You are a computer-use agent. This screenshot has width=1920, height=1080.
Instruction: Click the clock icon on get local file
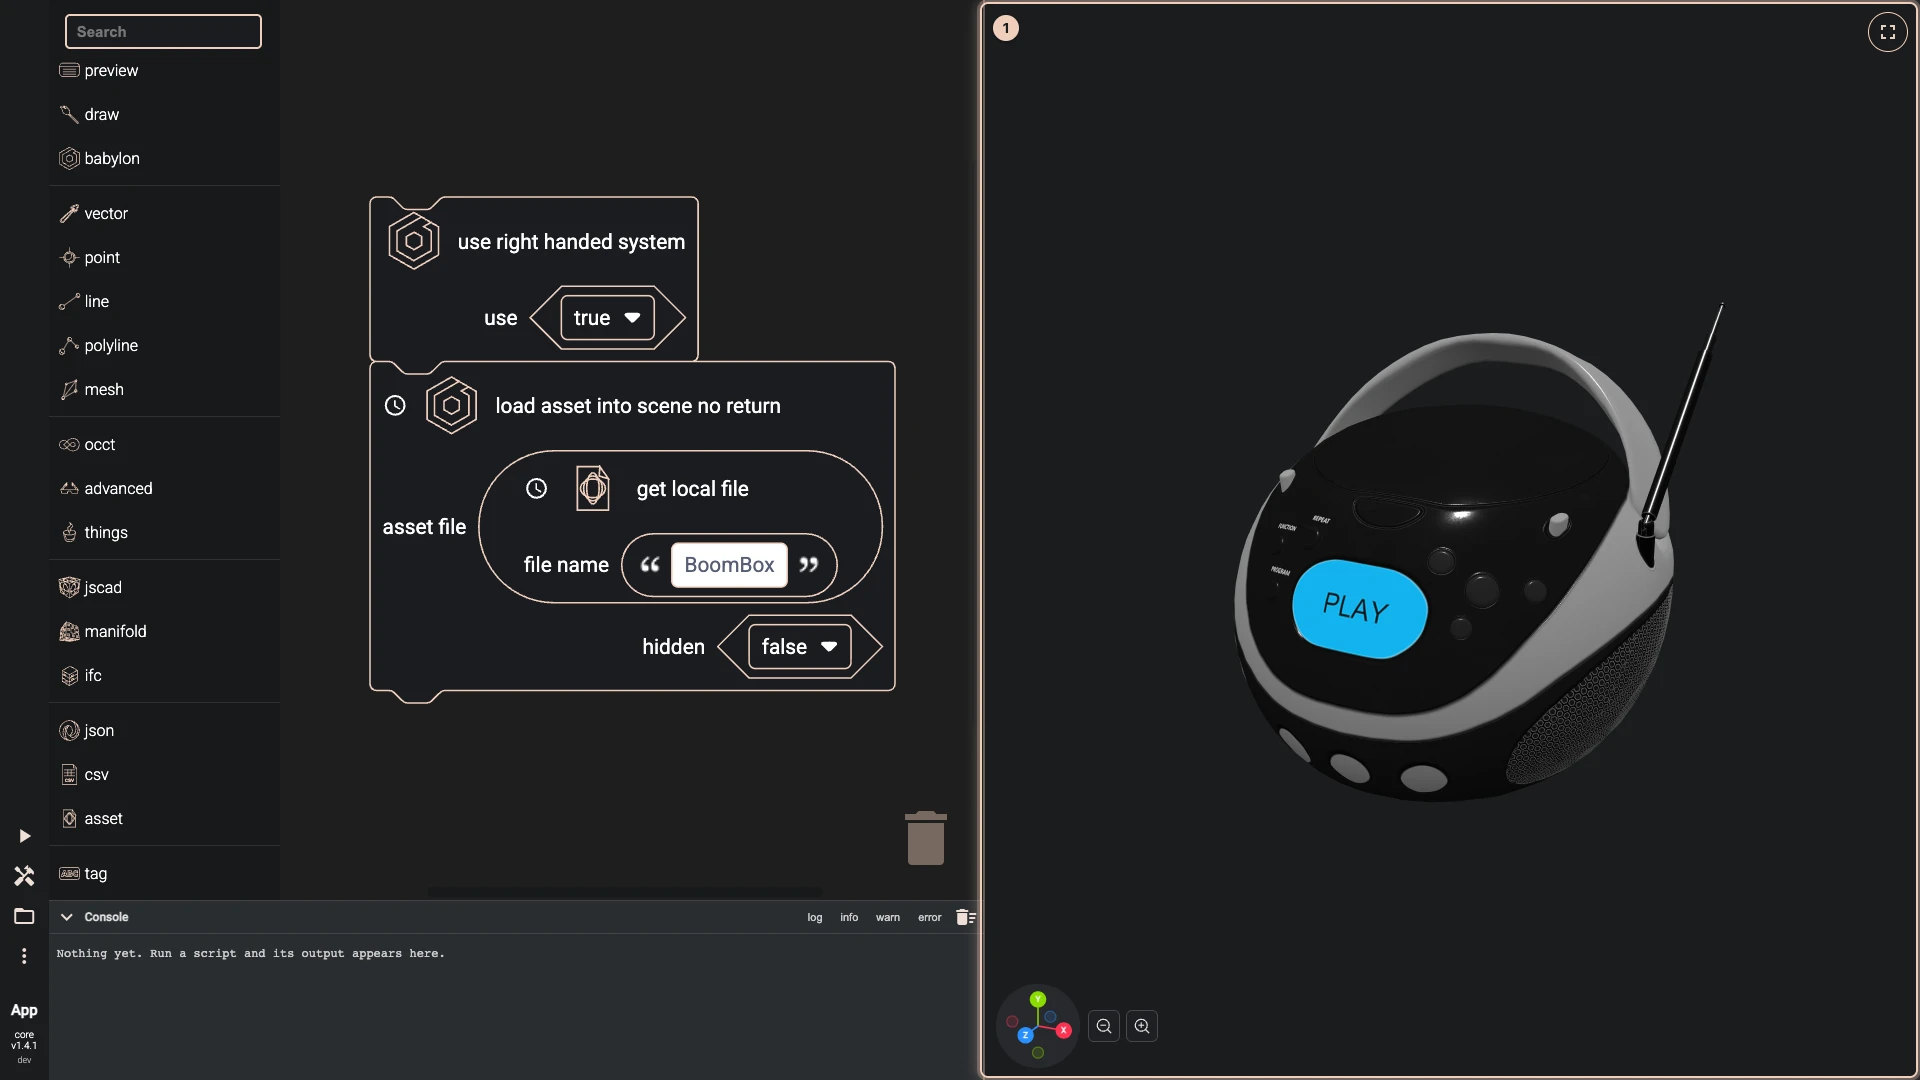pyautogui.click(x=536, y=488)
